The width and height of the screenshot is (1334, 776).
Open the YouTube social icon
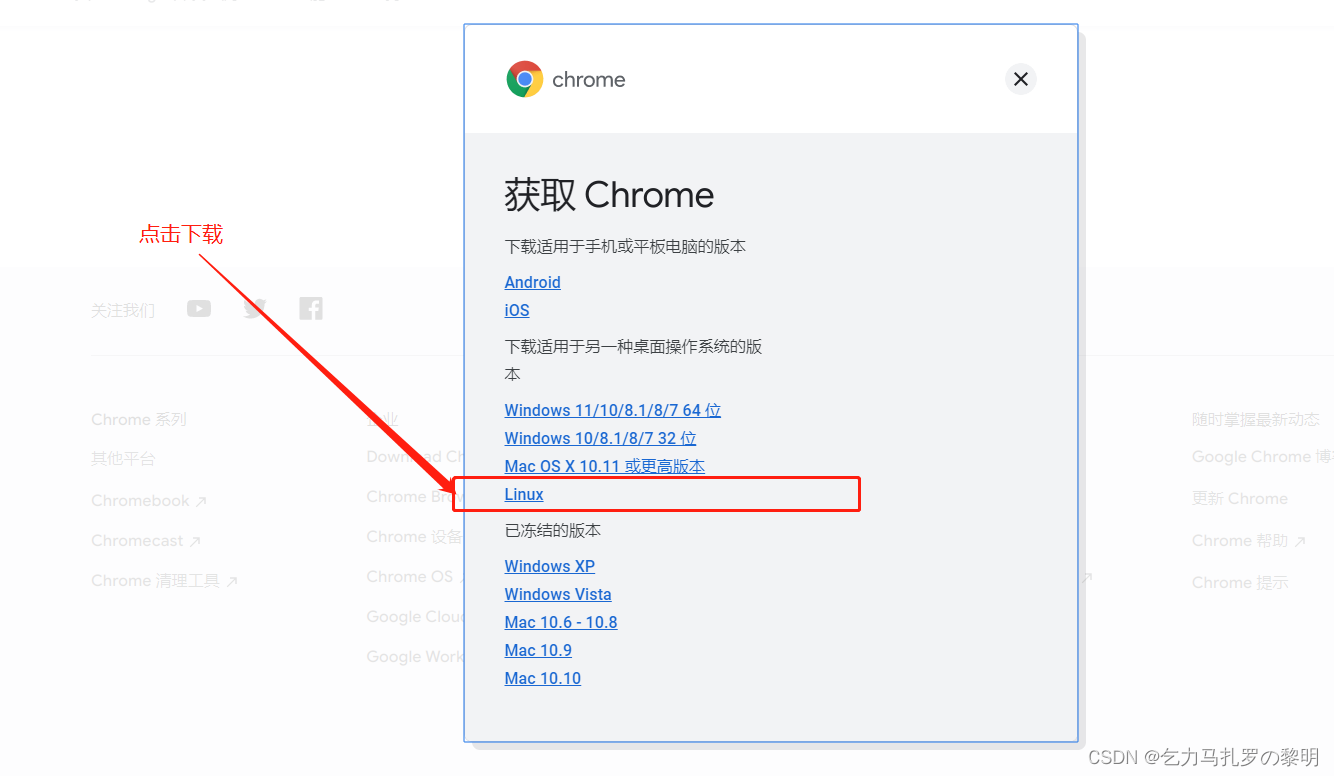[199, 309]
